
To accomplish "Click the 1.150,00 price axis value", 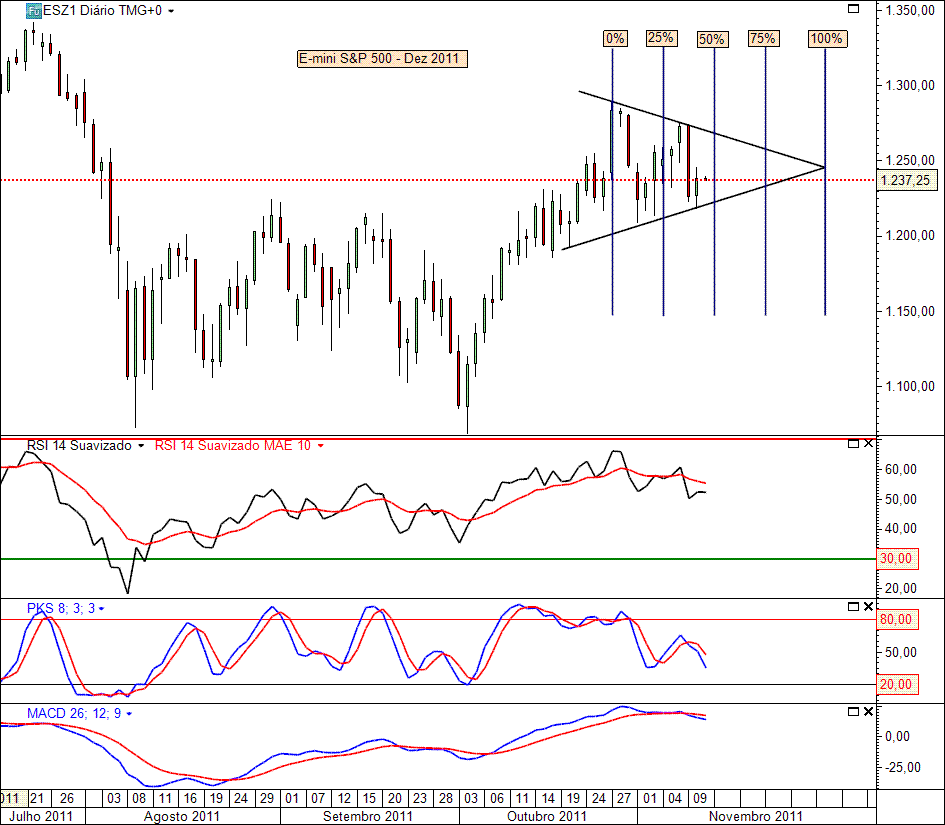I will pyautogui.click(x=910, y=311).
